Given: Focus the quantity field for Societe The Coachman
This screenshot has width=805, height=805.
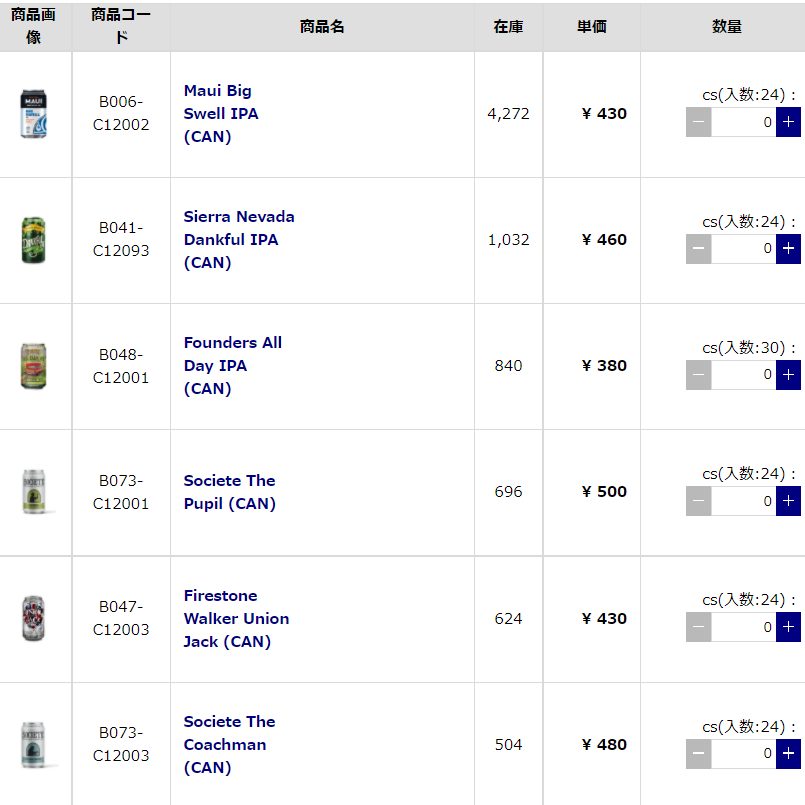Looking at the screenshot, I should [743, 754].
